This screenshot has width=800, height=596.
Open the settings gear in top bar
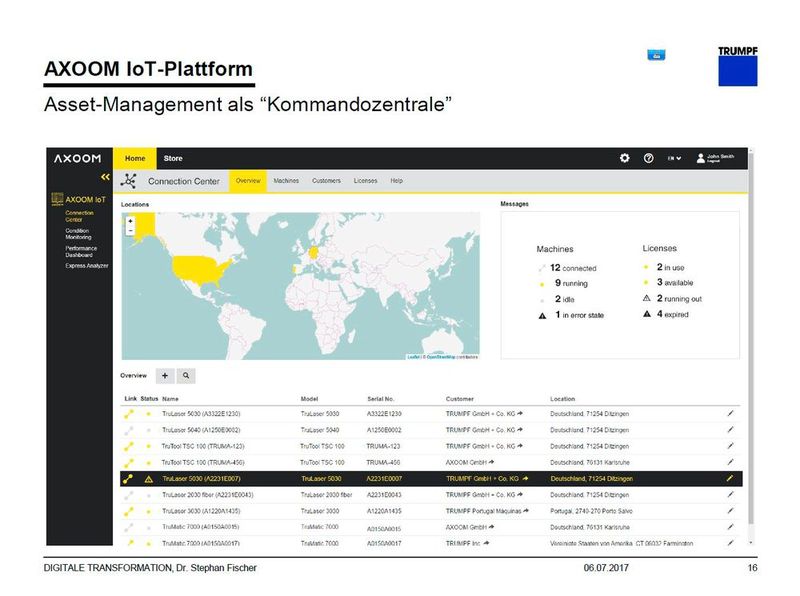[x=625, y=158]
